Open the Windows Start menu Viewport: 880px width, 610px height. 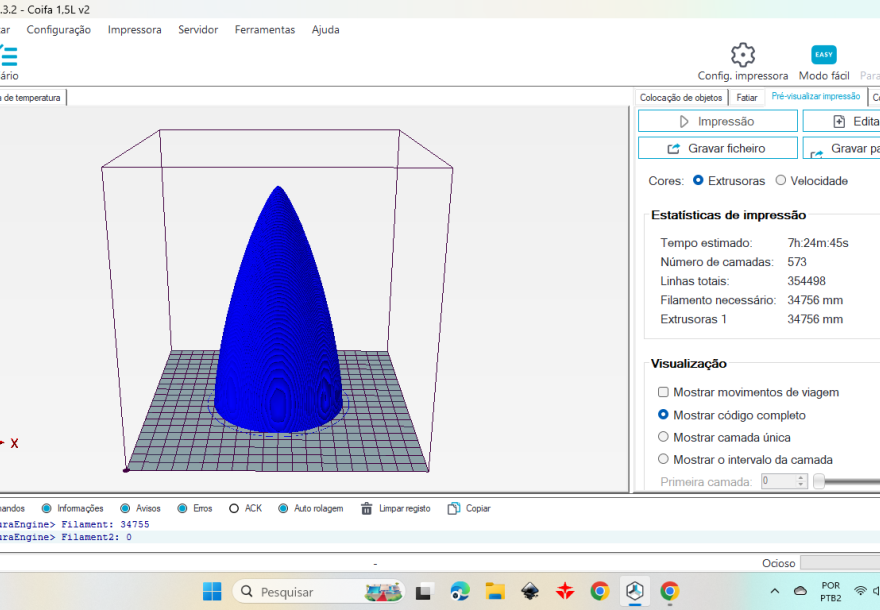click(212, 591)
